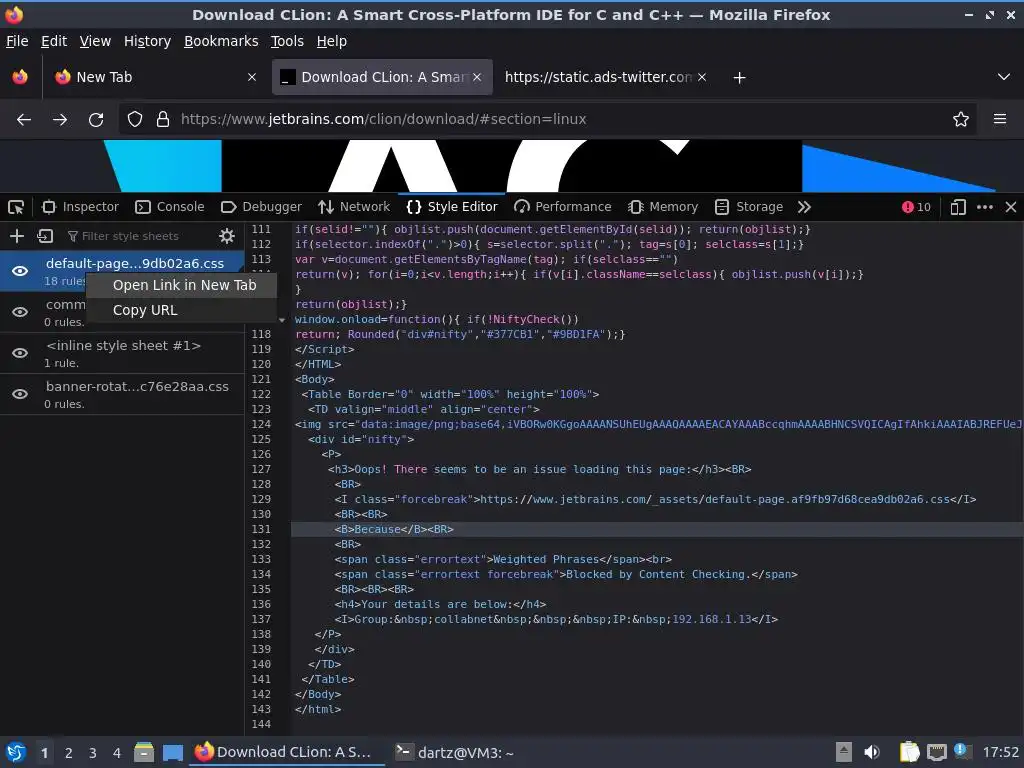Switch to dartz@VM3 terminal window
Screen dimensions: 1024x768
click(455, 752)
